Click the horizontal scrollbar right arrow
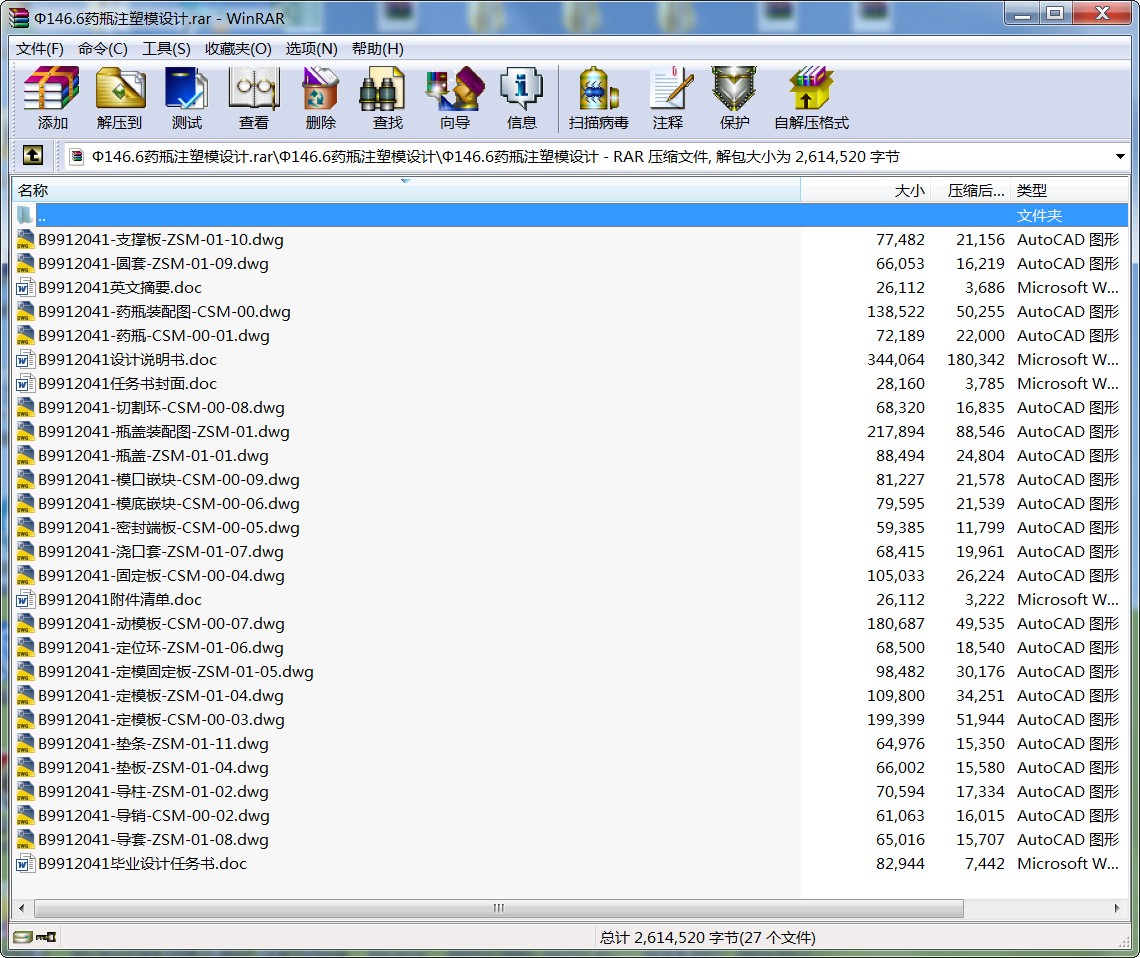 pyautogui.click(x=1117, y=908)
